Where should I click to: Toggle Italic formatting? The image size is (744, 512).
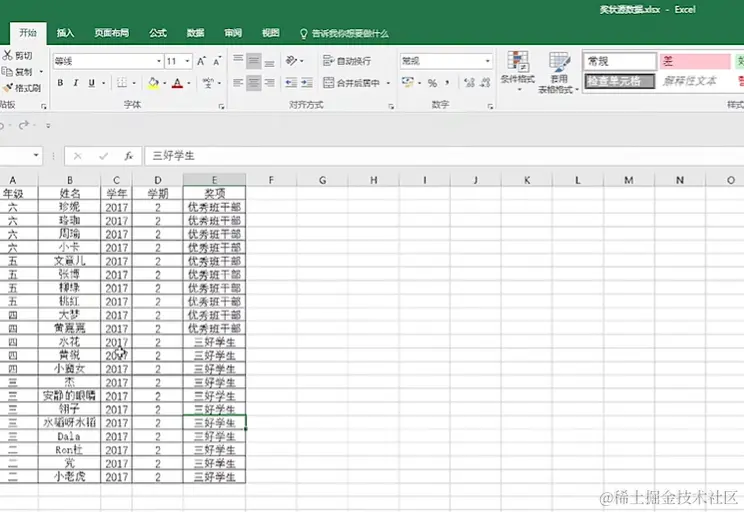tap(75, 83)
